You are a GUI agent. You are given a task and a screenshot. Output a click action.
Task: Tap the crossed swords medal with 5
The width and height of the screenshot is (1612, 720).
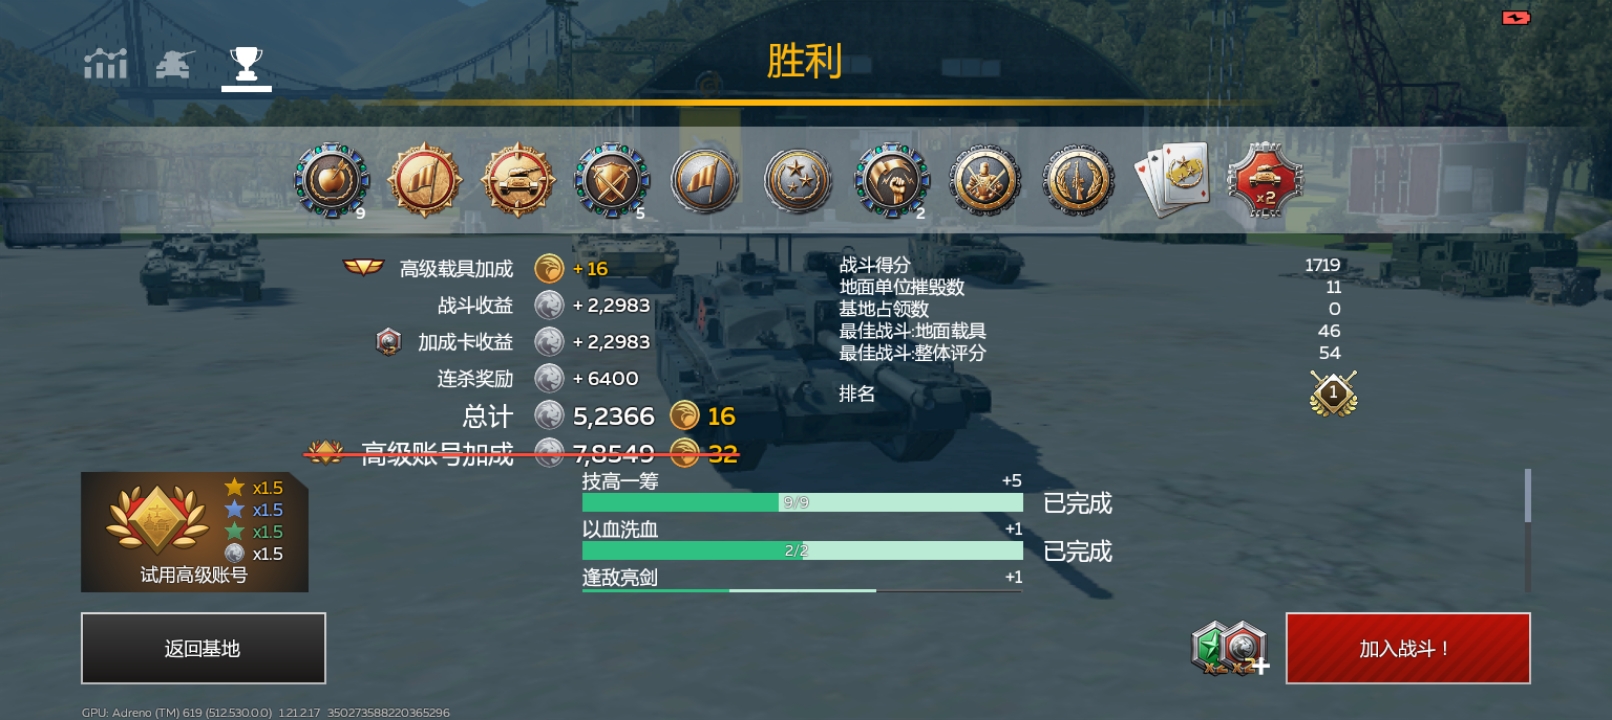611,181
